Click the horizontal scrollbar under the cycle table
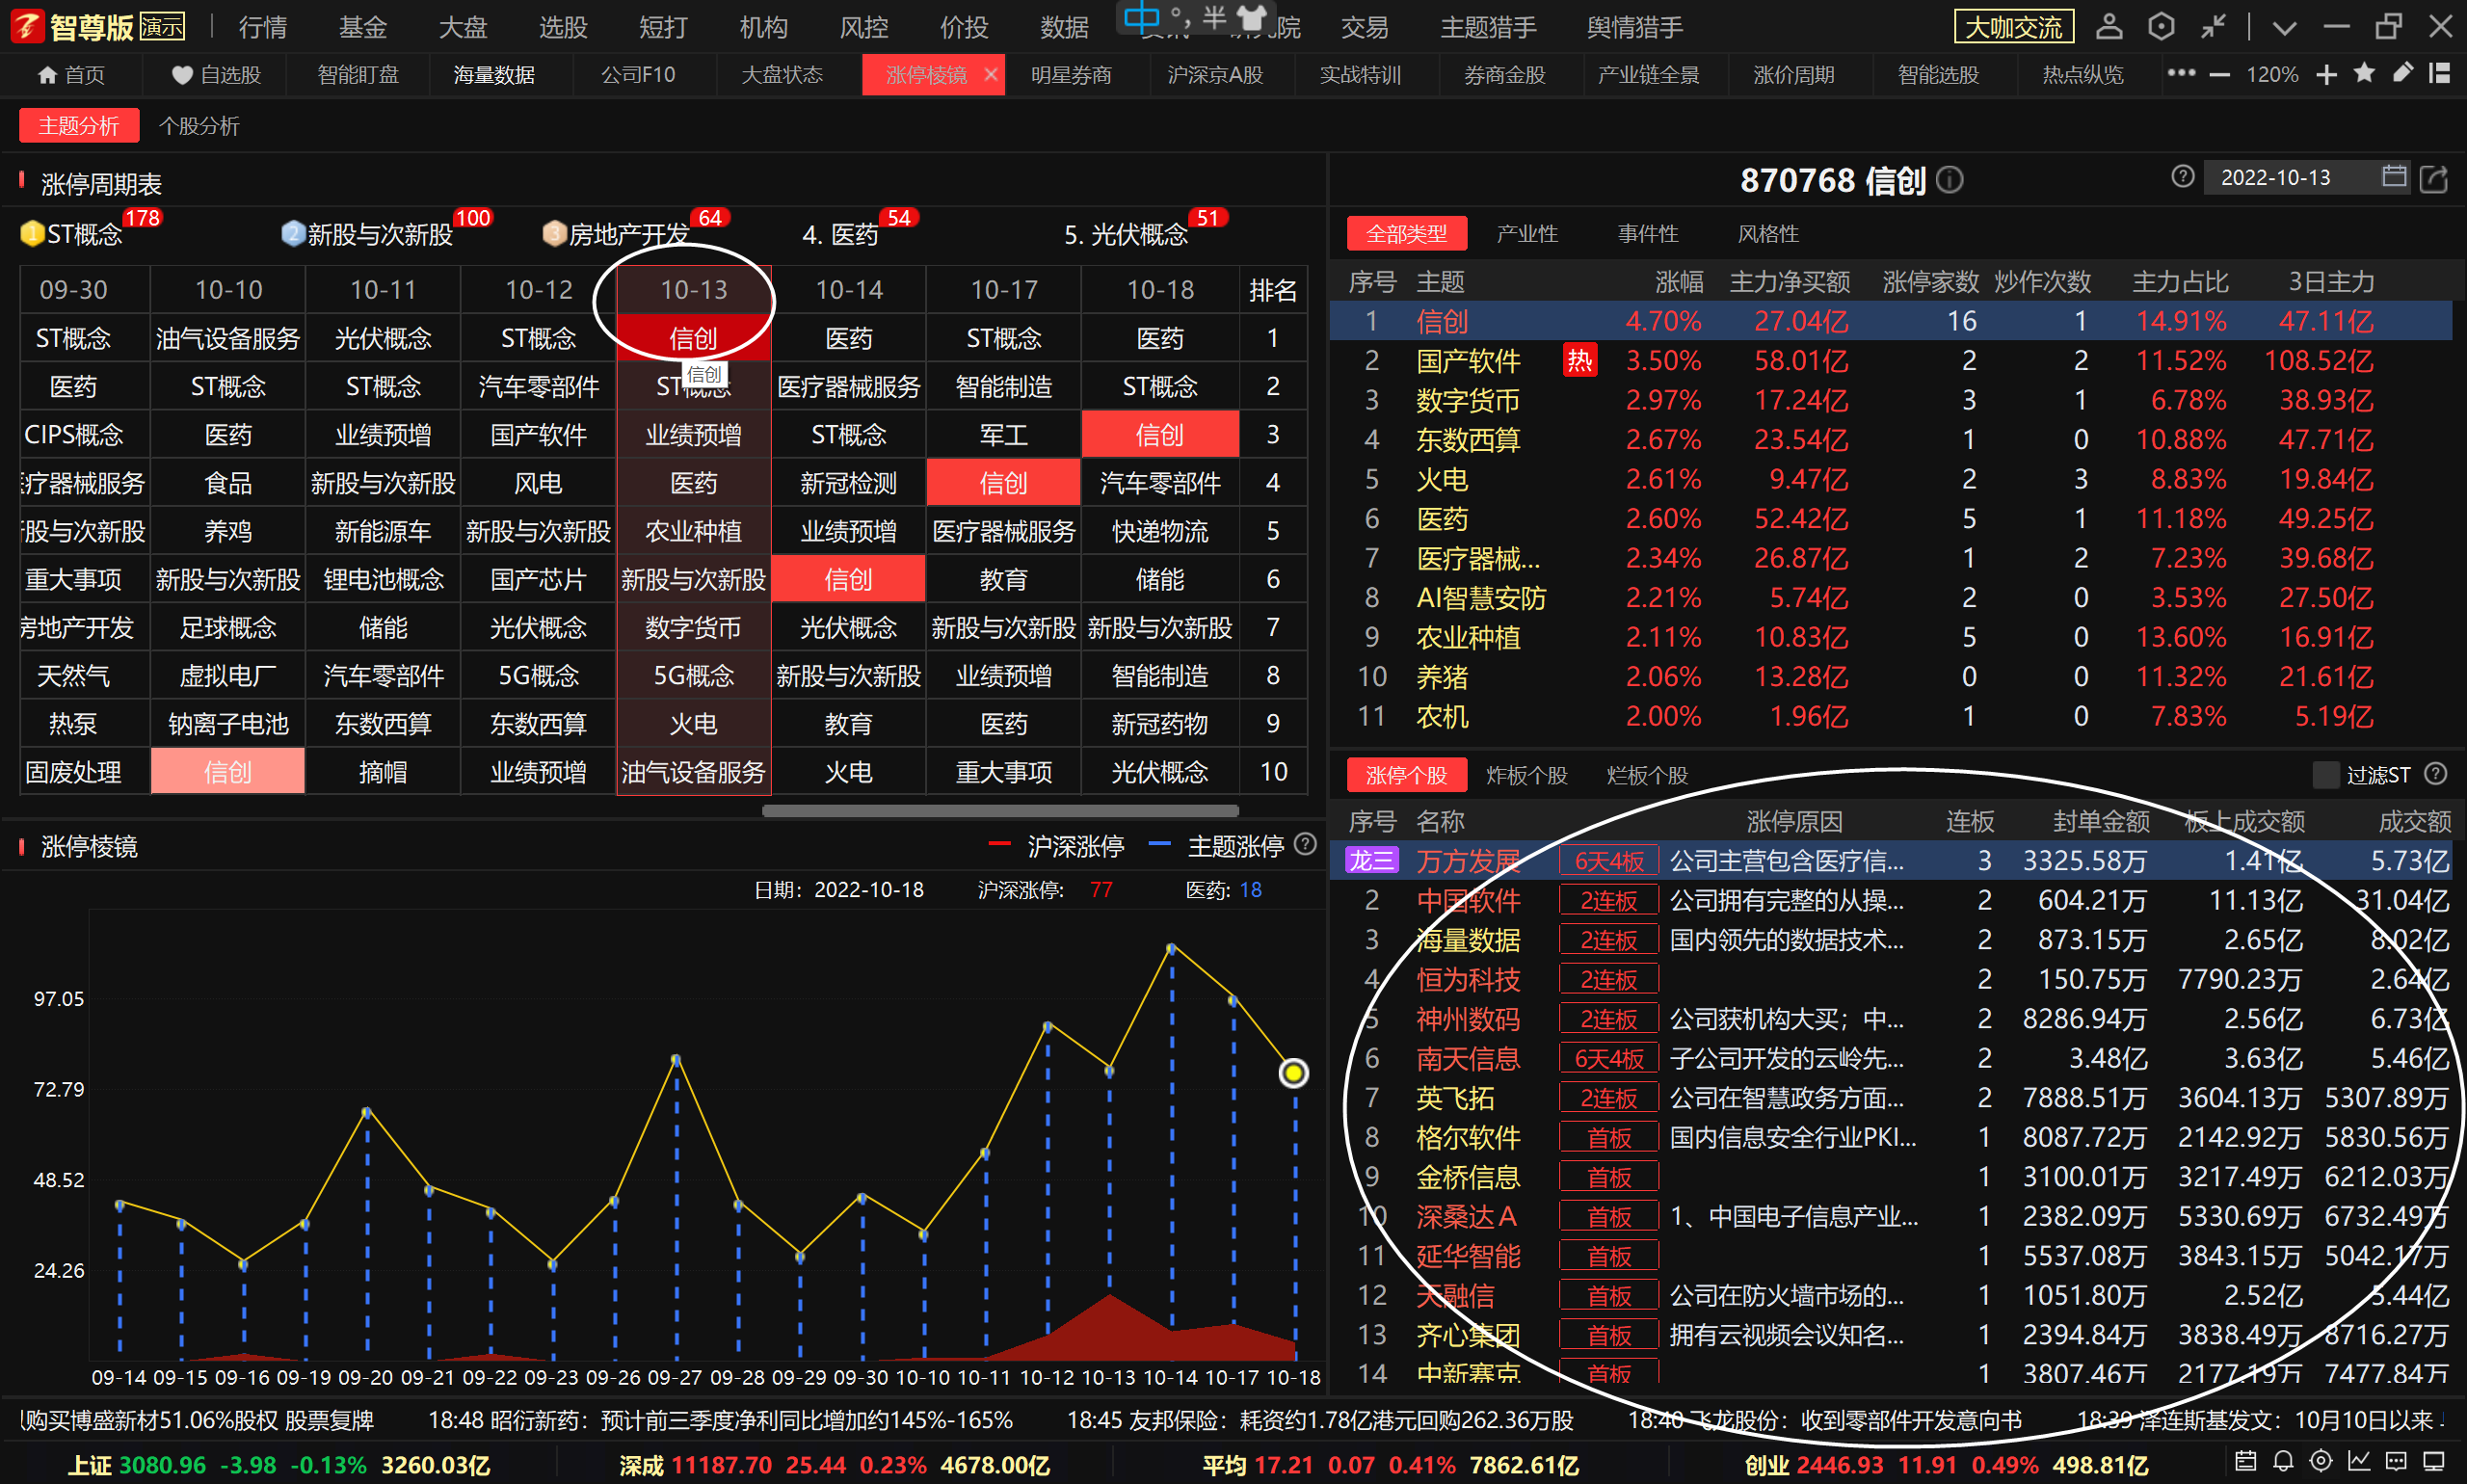Screen dimensions: 2467x1484 tap(1000, 810)
